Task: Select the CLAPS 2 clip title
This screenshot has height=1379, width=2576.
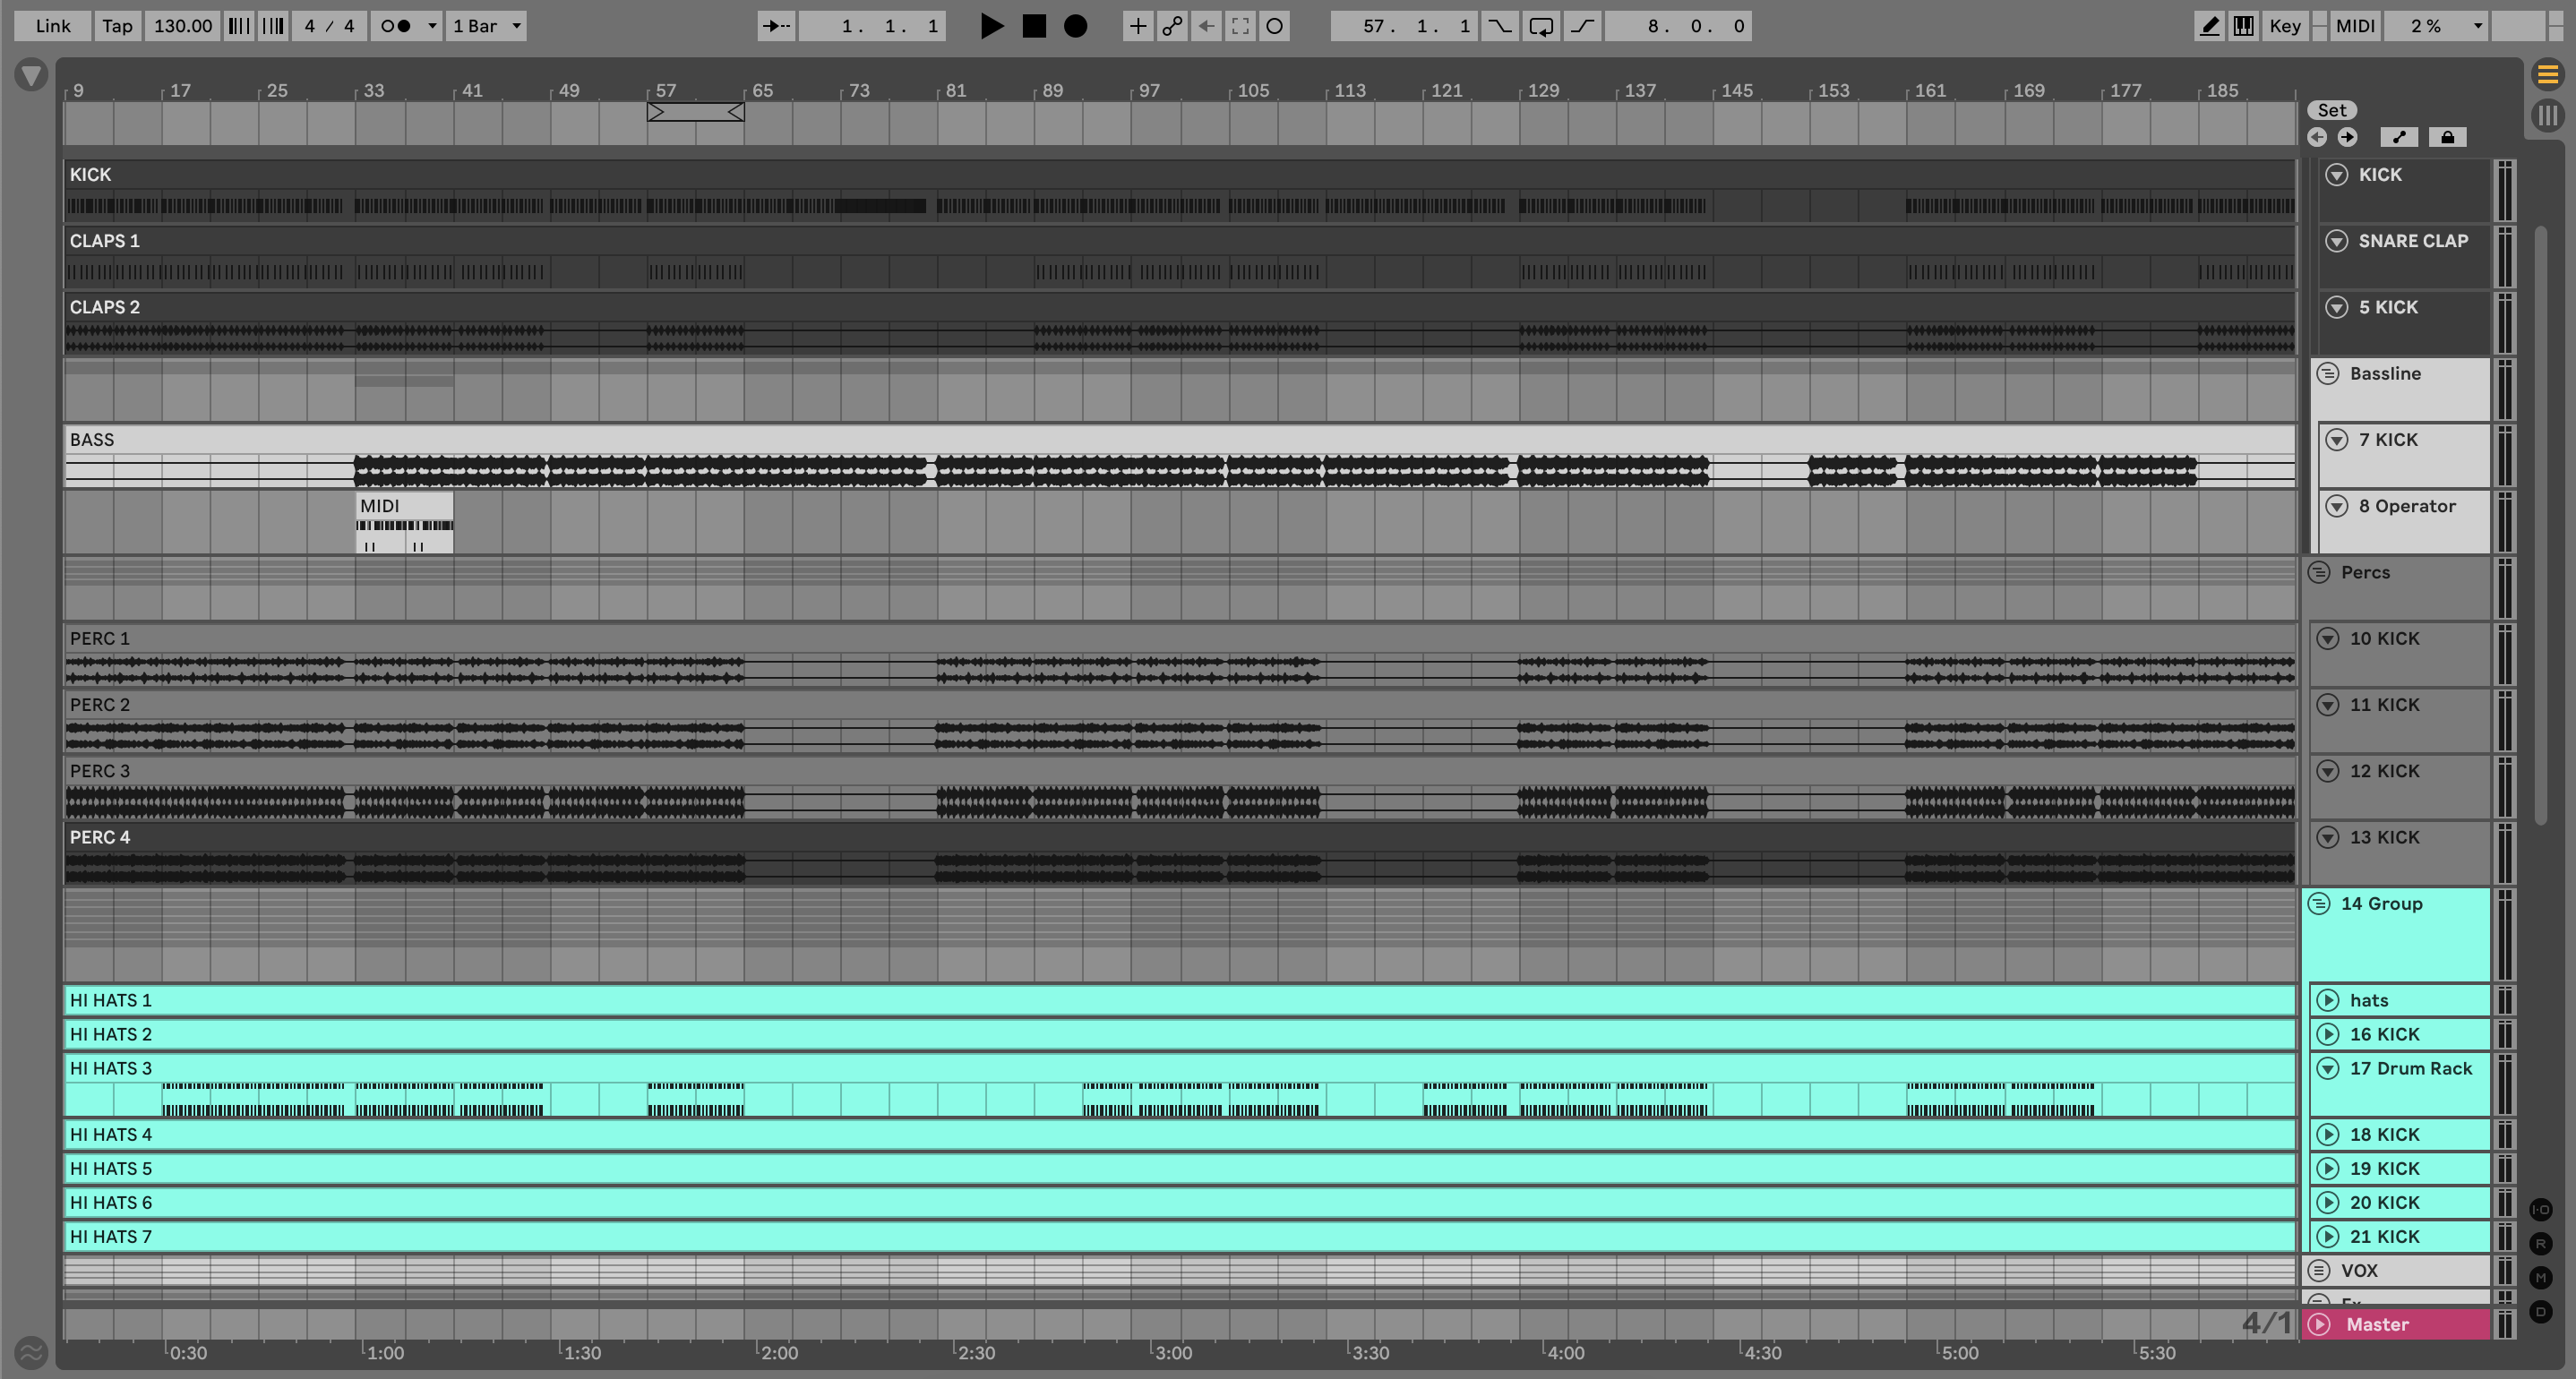Action: 105,307
